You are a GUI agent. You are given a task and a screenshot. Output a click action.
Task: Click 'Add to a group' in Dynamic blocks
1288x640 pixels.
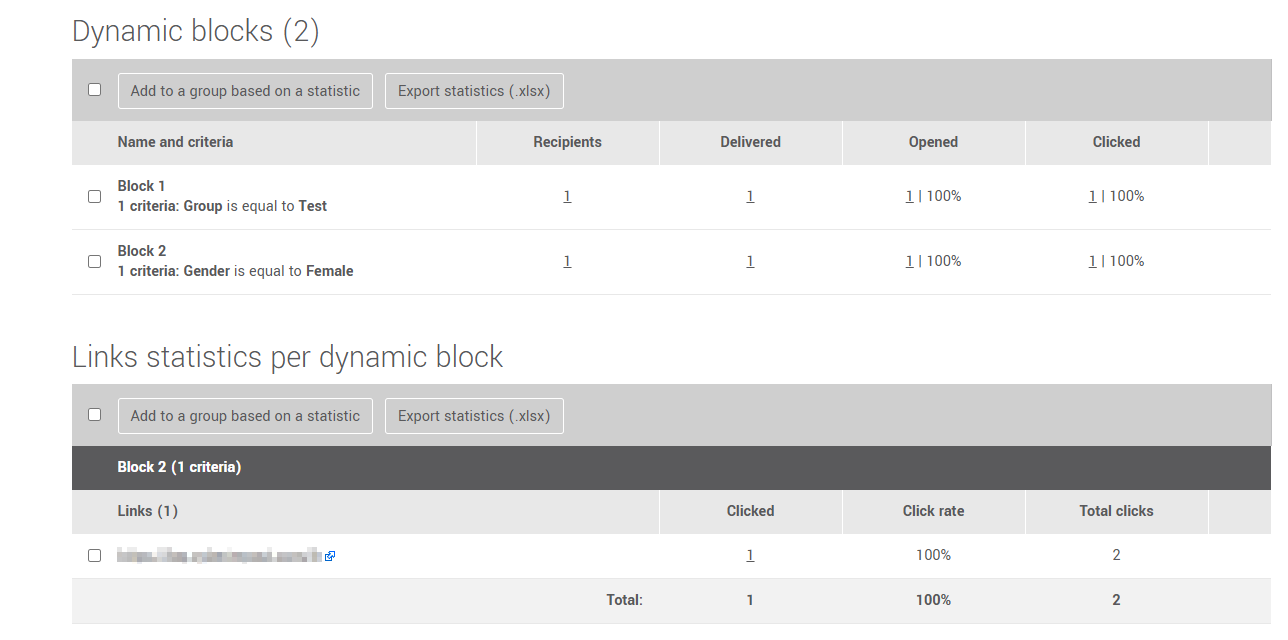pyautogui.click(x=245, y=91)
